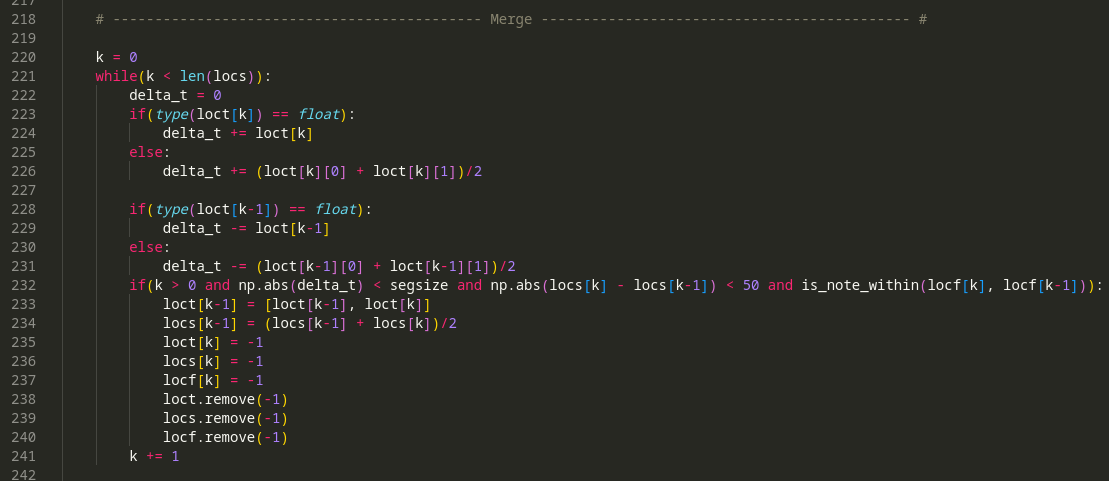Click 'loct[k] = -1' statement
This screenshot has width=1109, height=481.
tap(213, 342)
